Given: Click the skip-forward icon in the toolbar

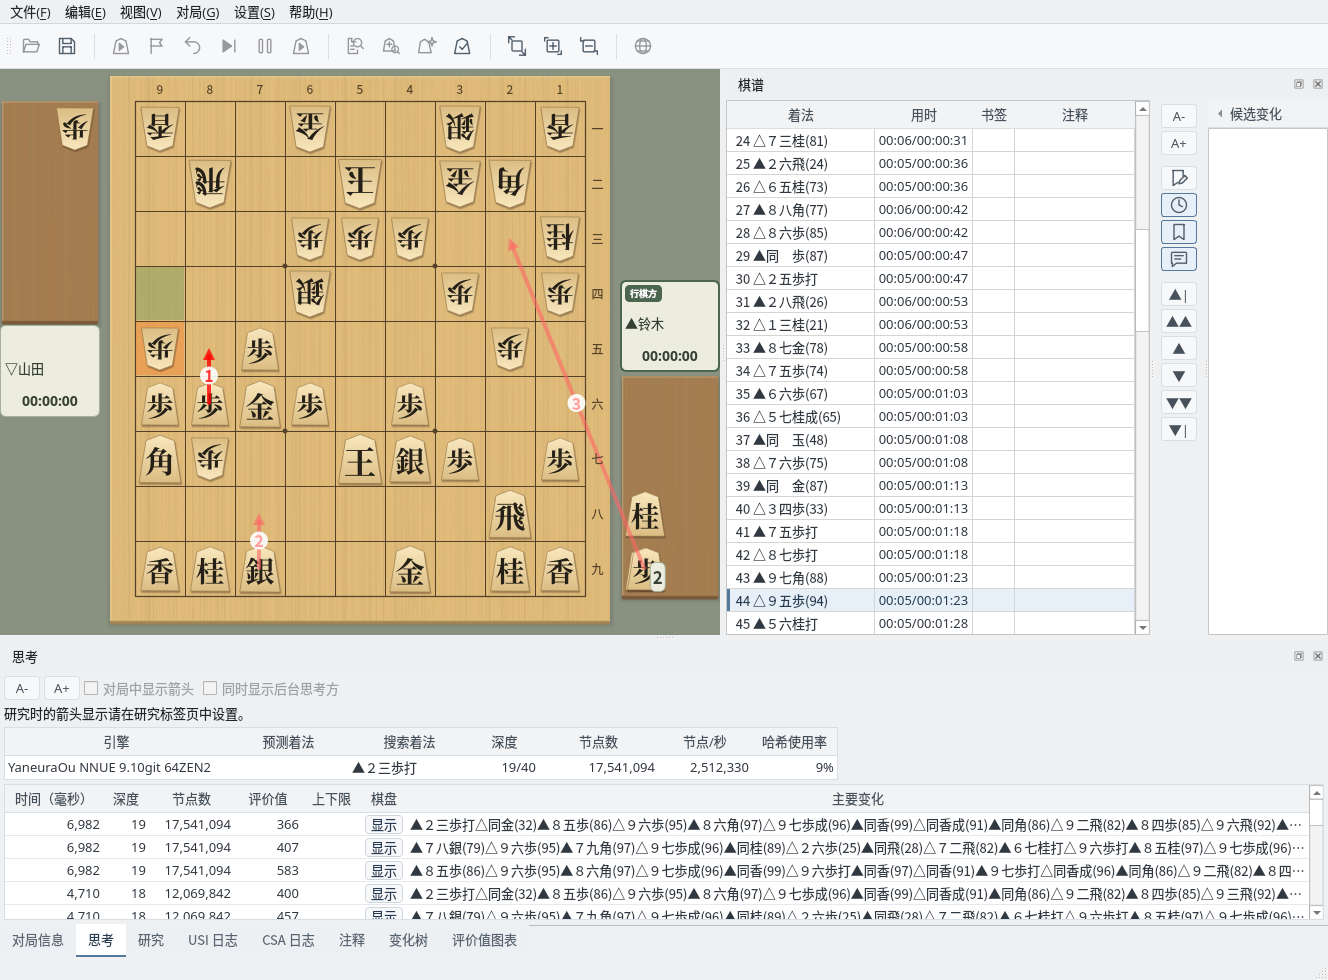Looking at the screenshot, I should click(229, 46).
